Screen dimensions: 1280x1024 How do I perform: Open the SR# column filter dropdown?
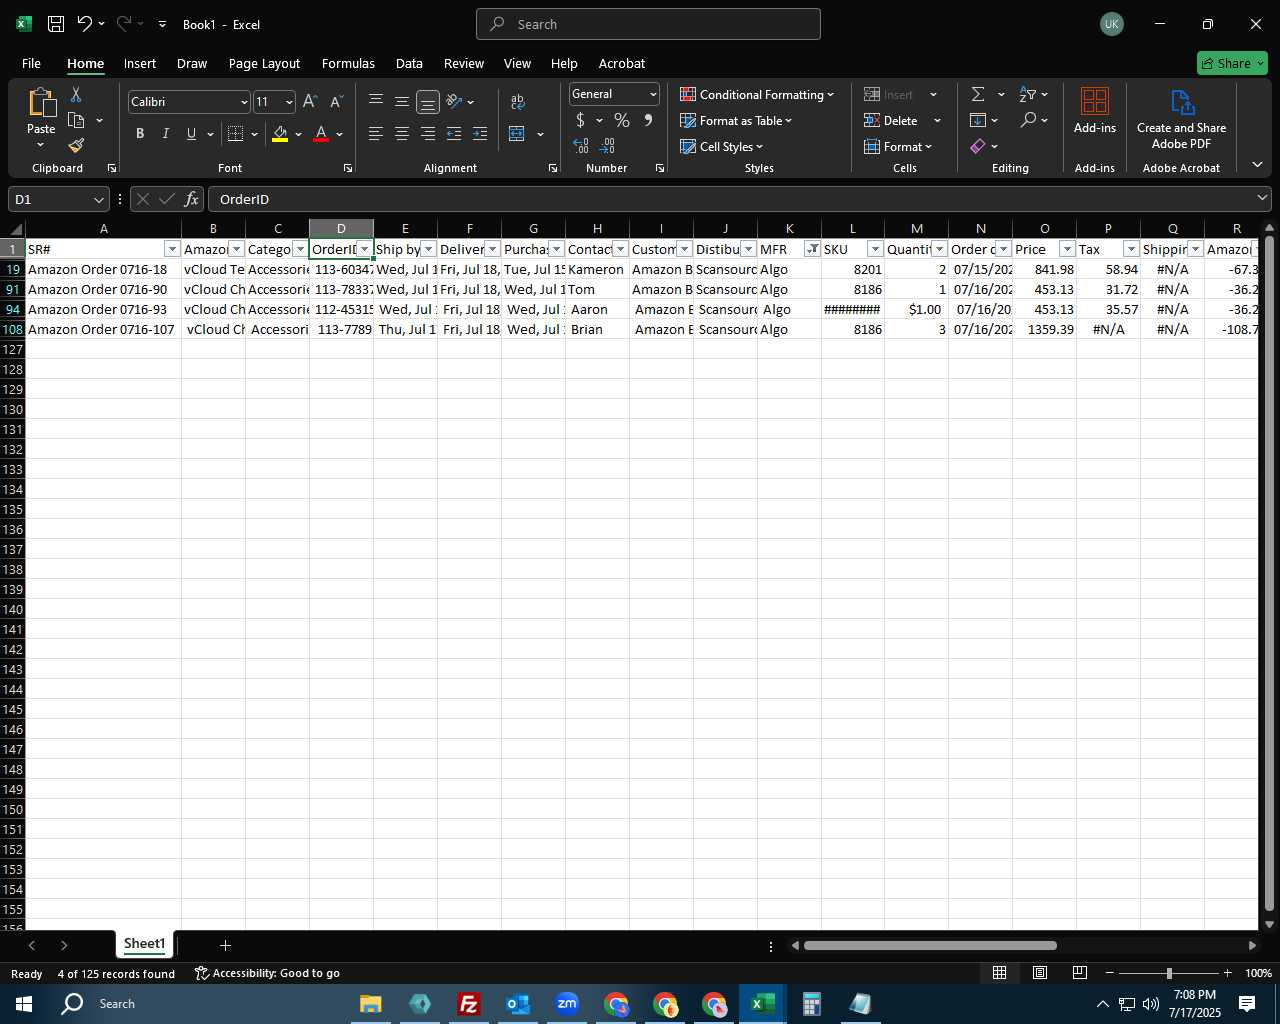(172, 249)
